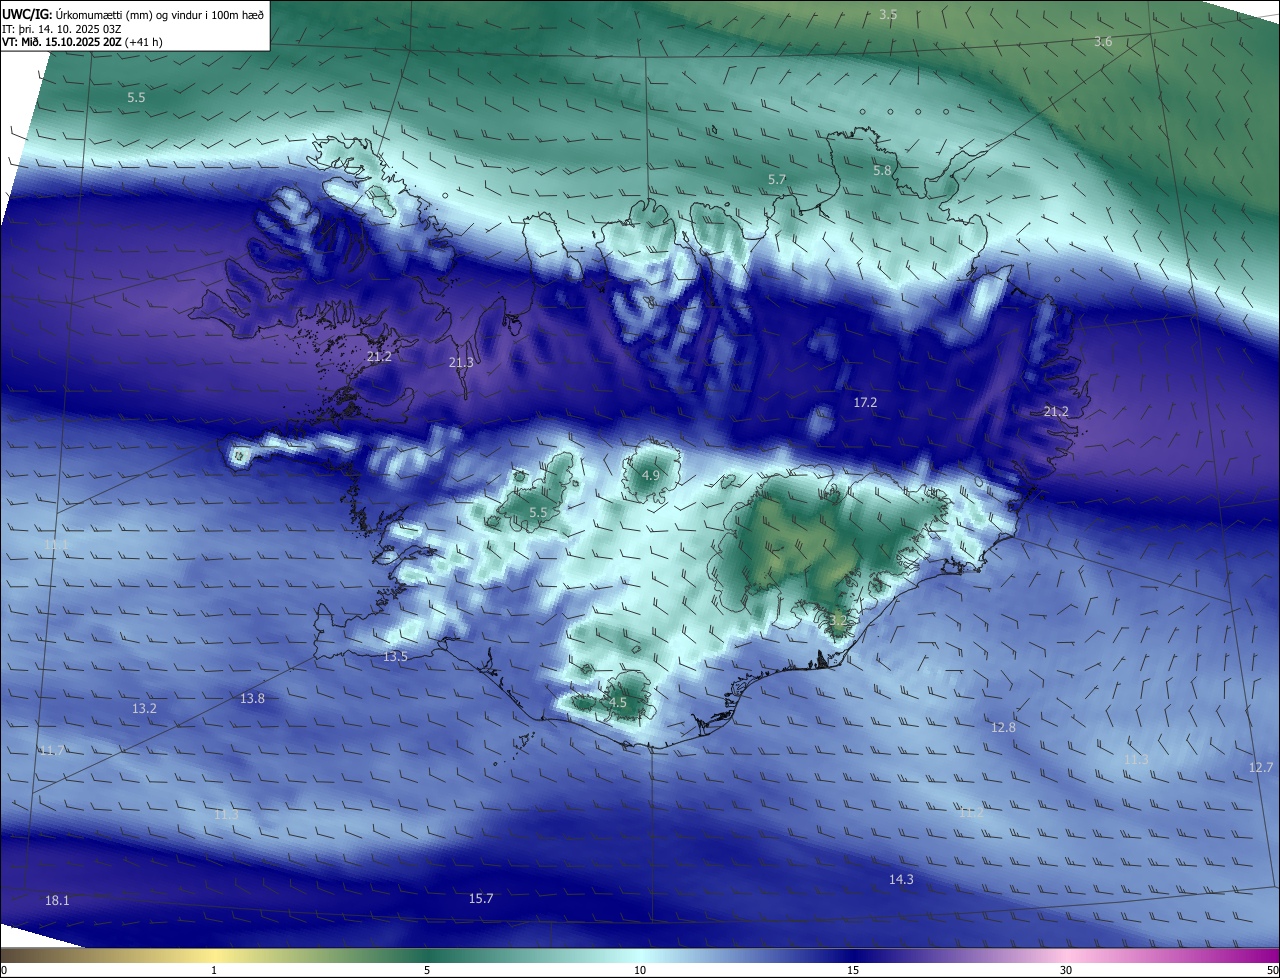1280x978 pixels.
Task: Click the 13.2 precipitation value
Action: tap(144, 708)
